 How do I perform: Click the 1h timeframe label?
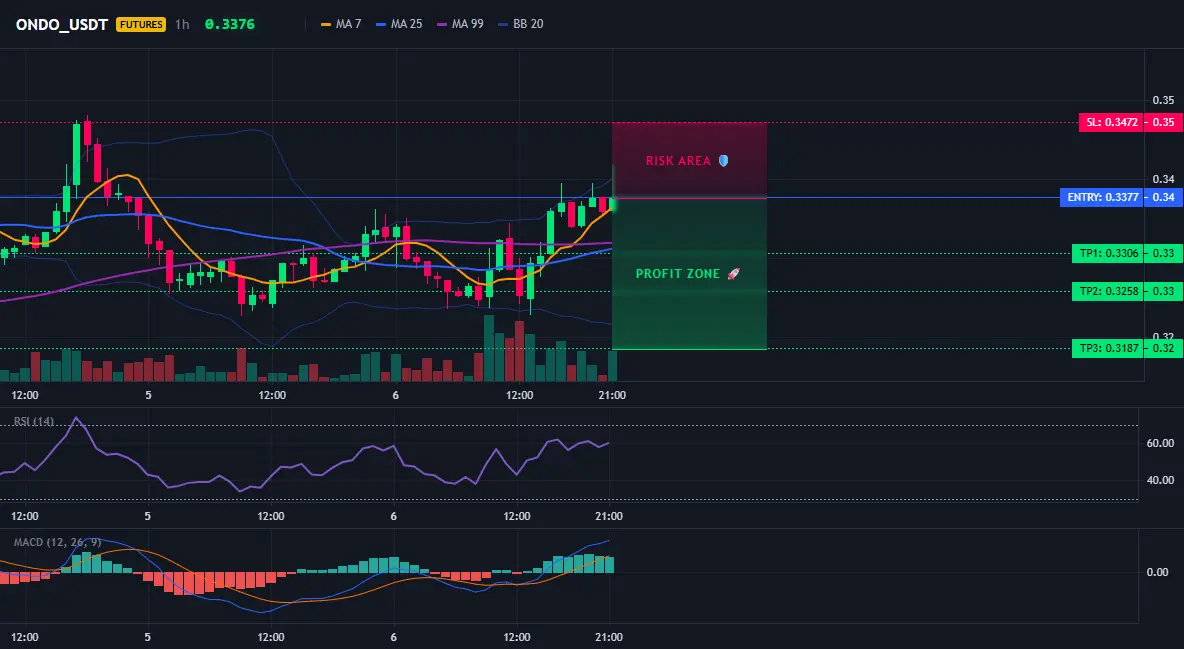coord(182,24)
